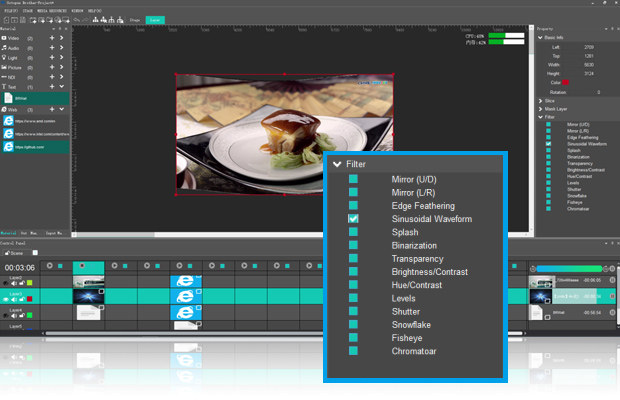Viewport: 620px width, 400px height.
Task: Collapse the Web material category
Action: click(62, 109)
